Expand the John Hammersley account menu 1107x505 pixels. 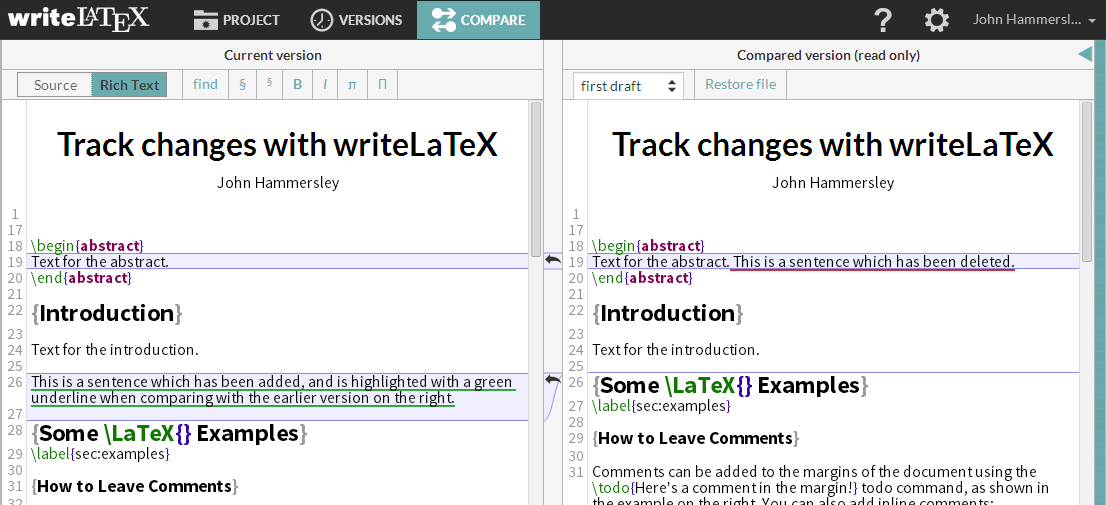(x=1033, y=20)
